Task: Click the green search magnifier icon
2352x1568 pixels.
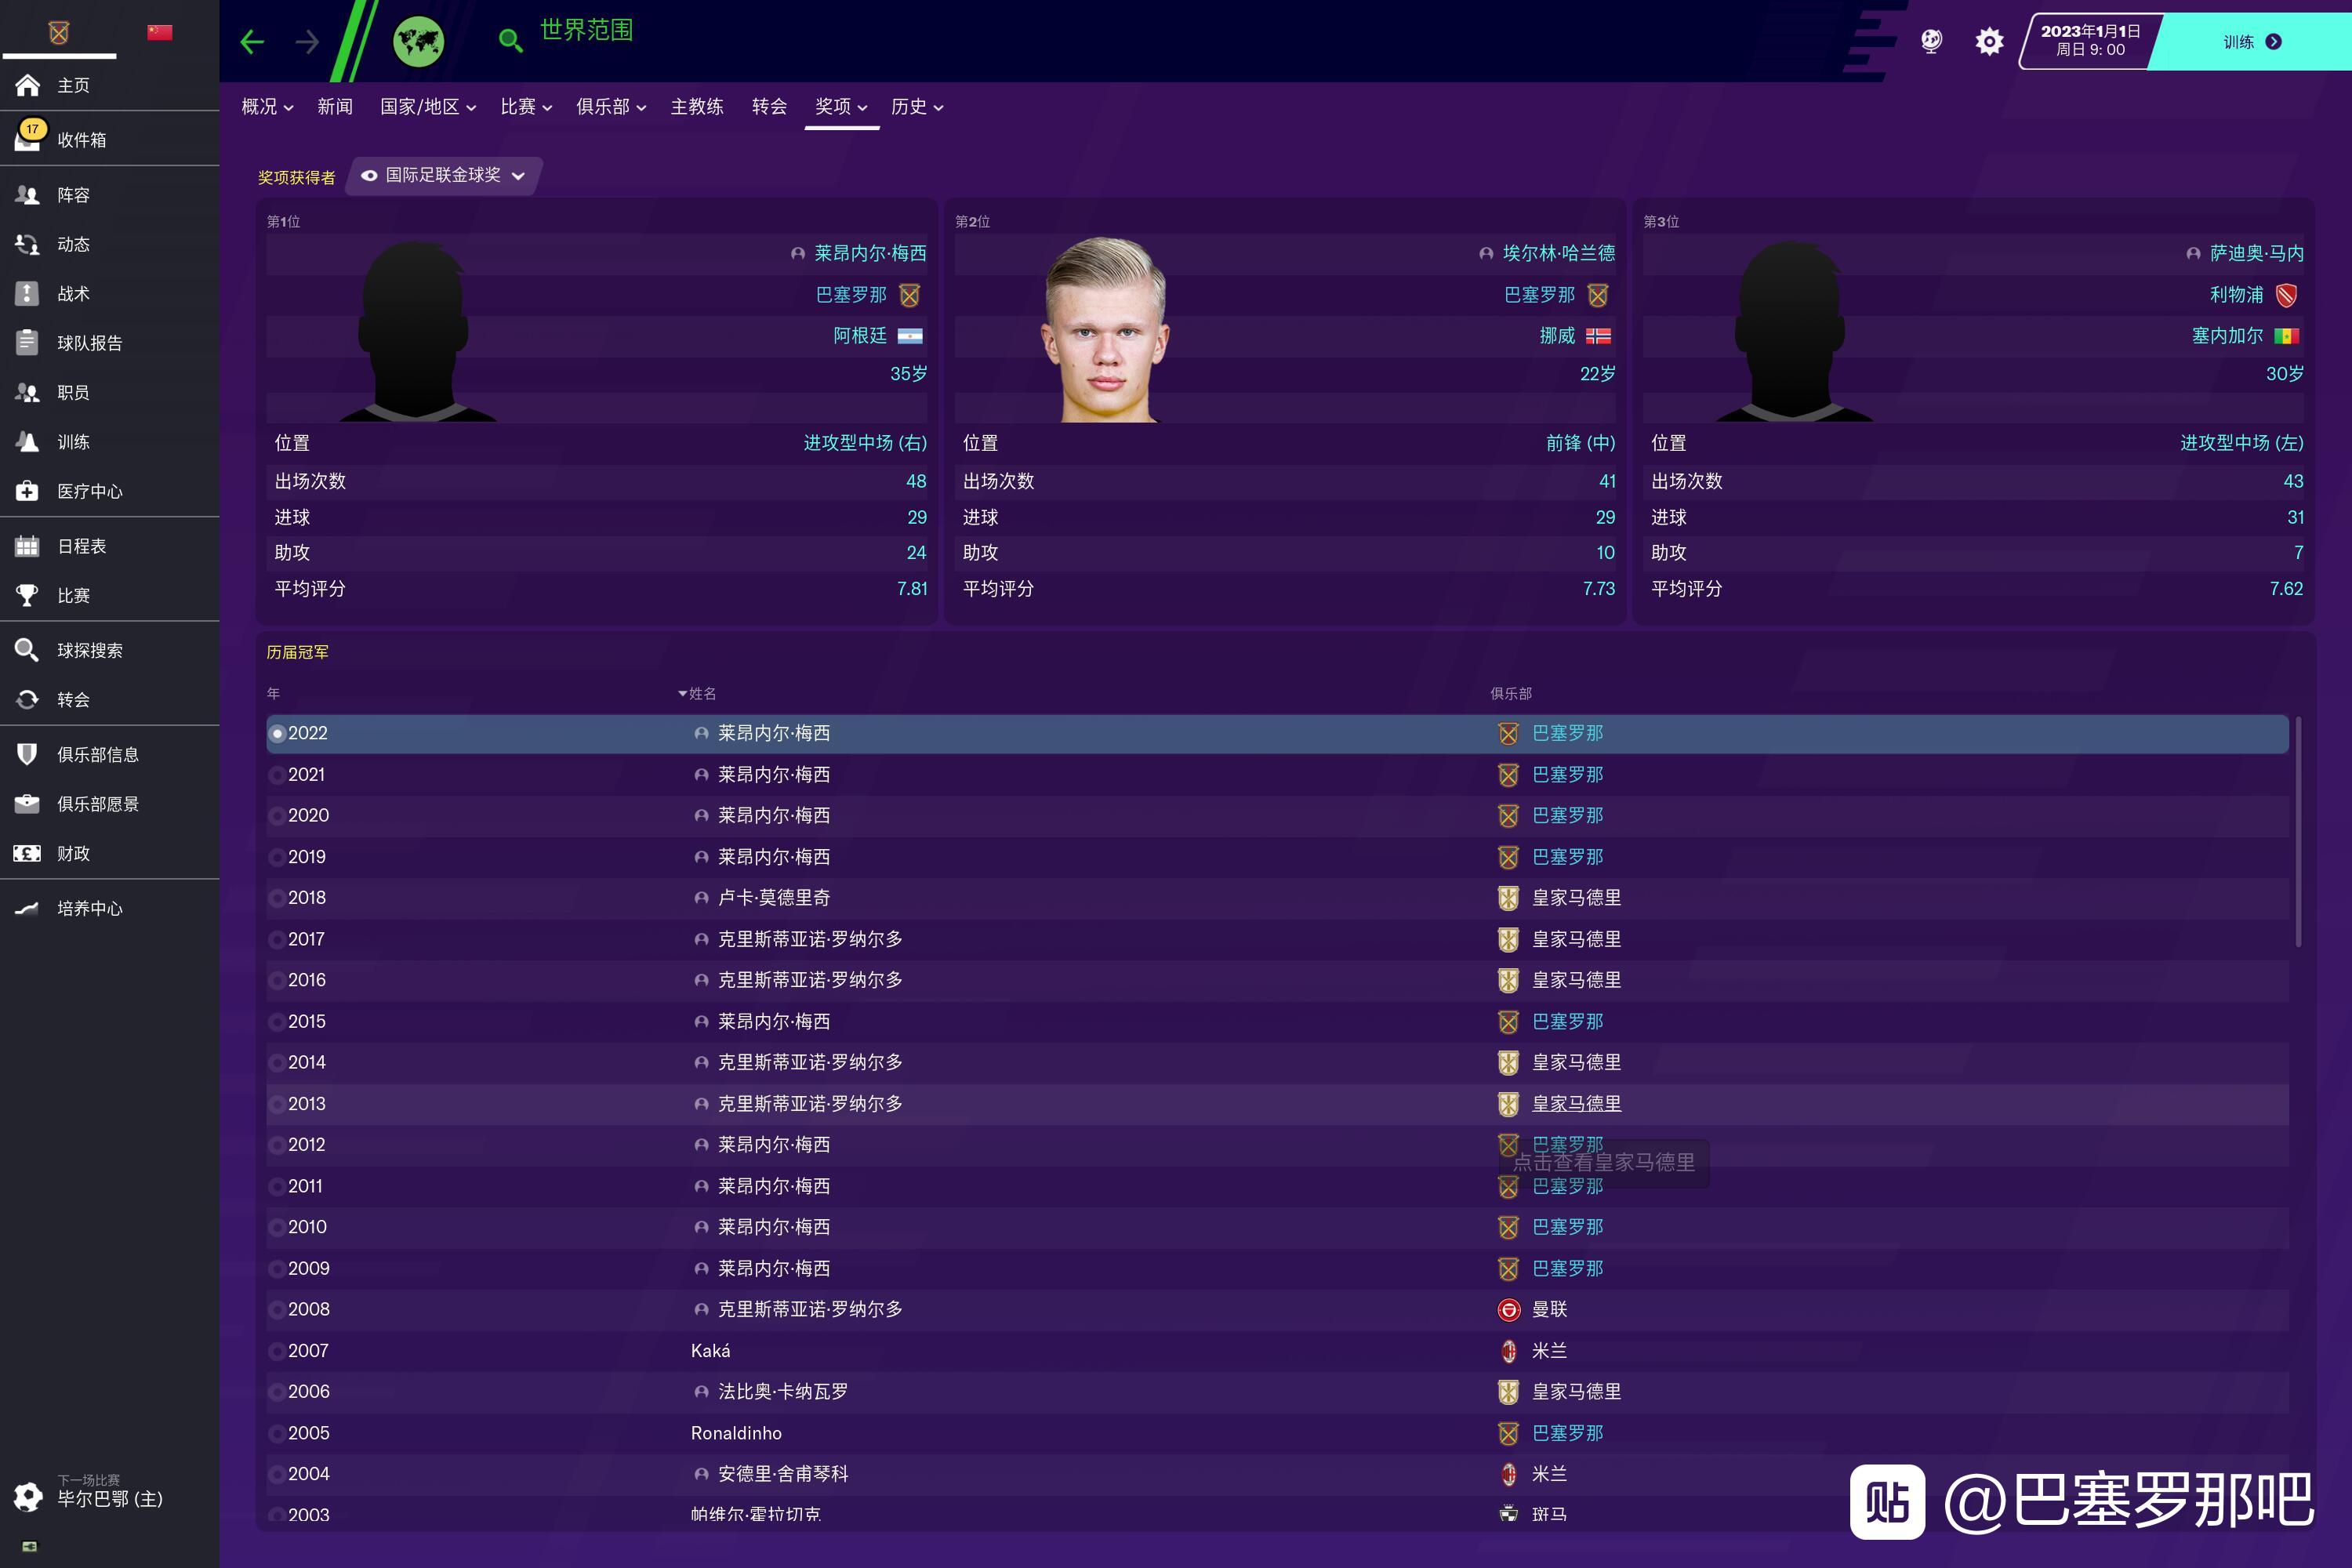Action: [510, 40]
